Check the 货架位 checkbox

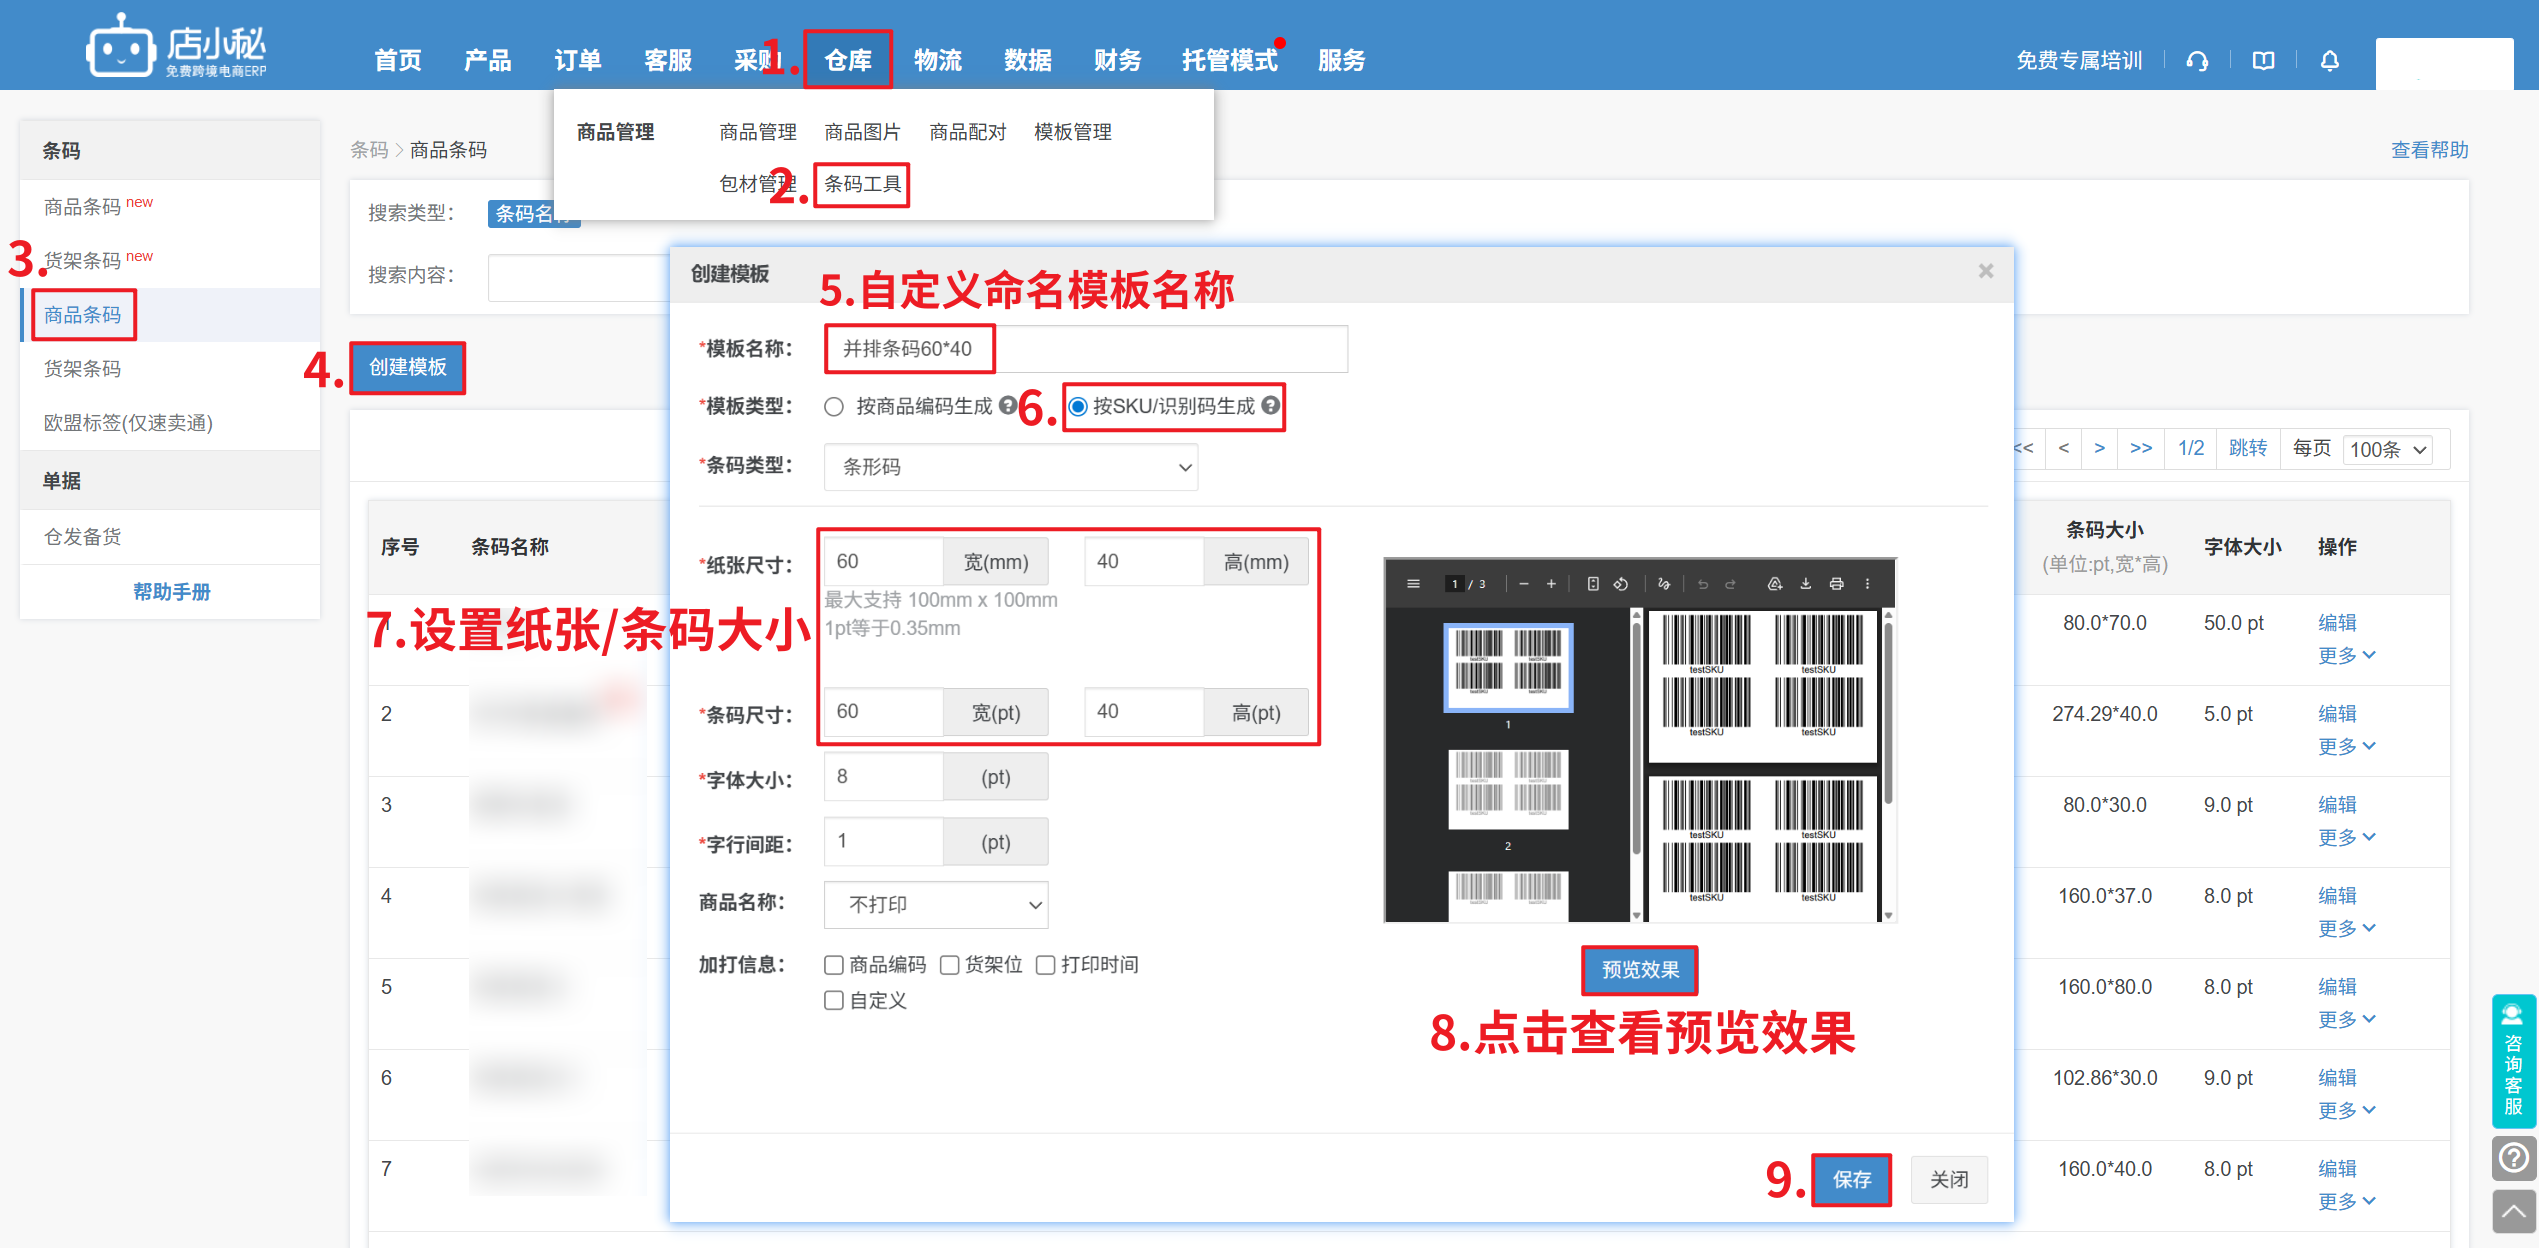[950, 965]
